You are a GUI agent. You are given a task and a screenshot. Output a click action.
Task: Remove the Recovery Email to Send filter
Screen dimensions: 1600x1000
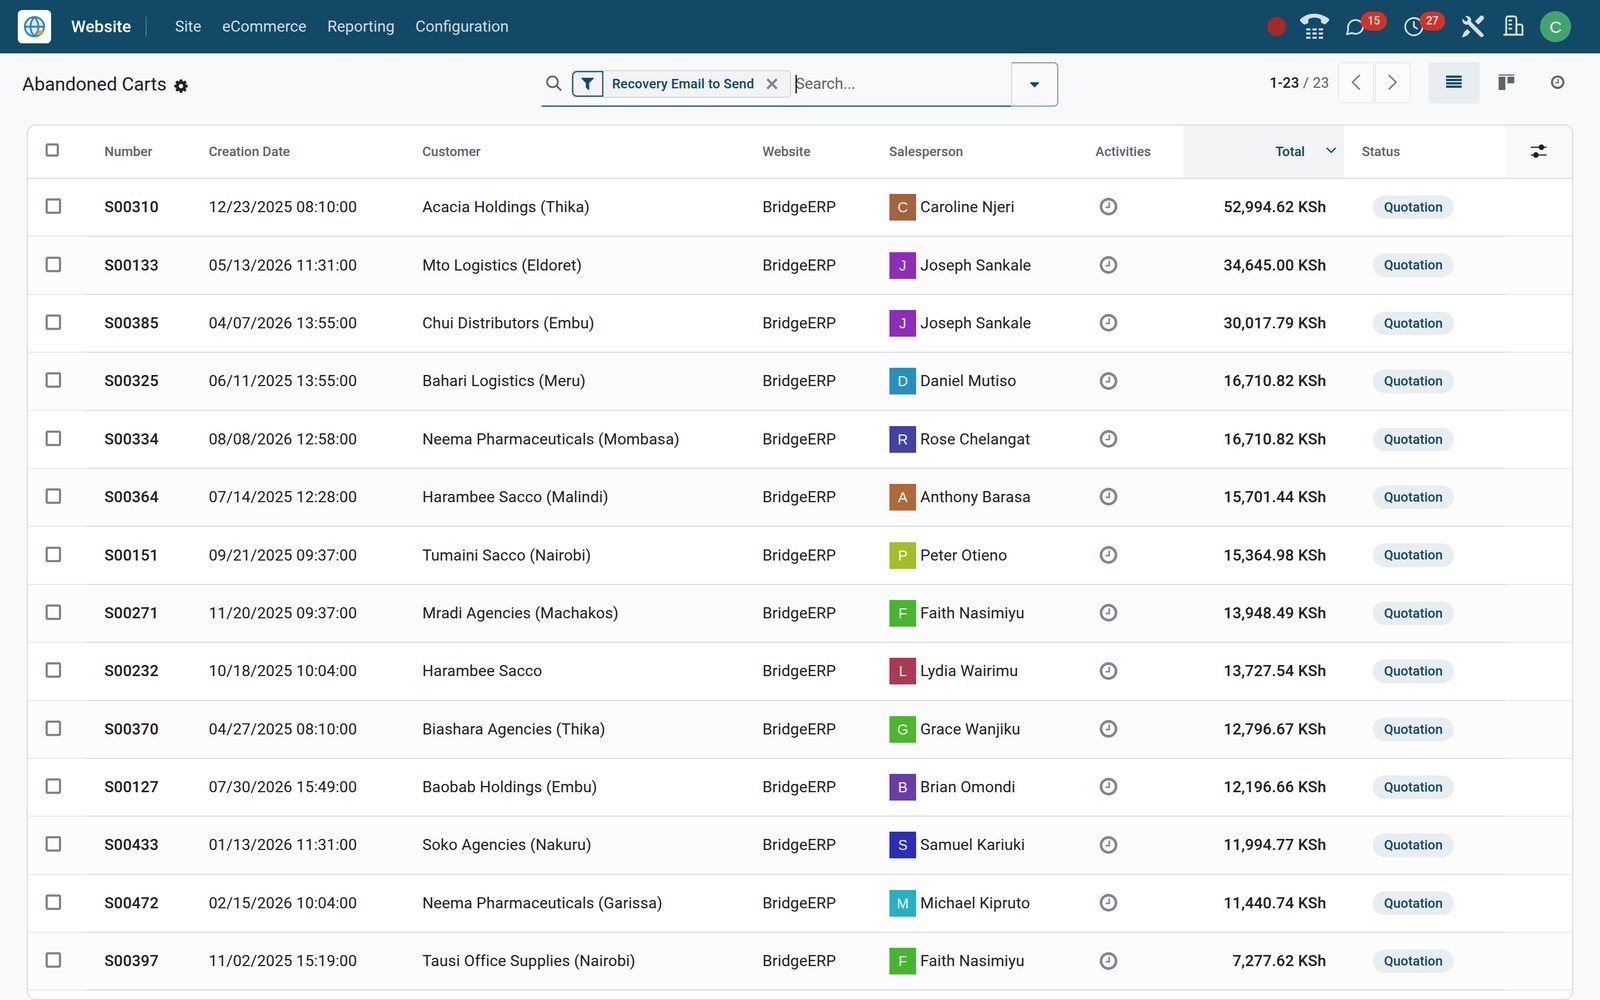coord(772,84)
